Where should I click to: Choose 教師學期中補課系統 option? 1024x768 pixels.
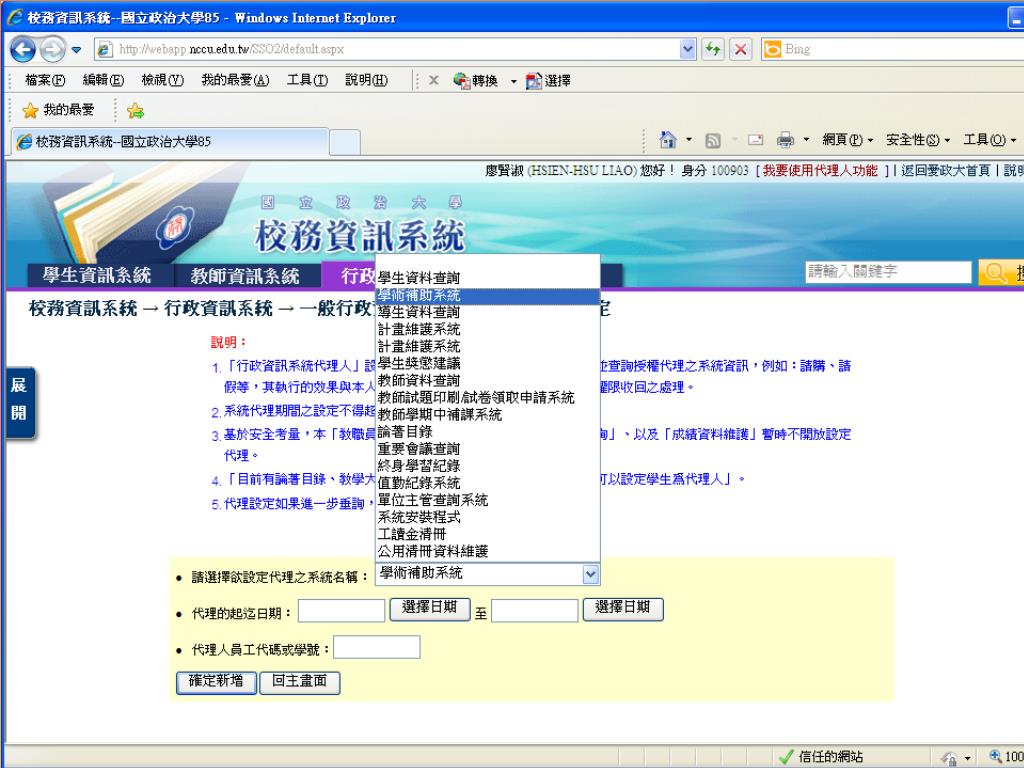(487, 414)
